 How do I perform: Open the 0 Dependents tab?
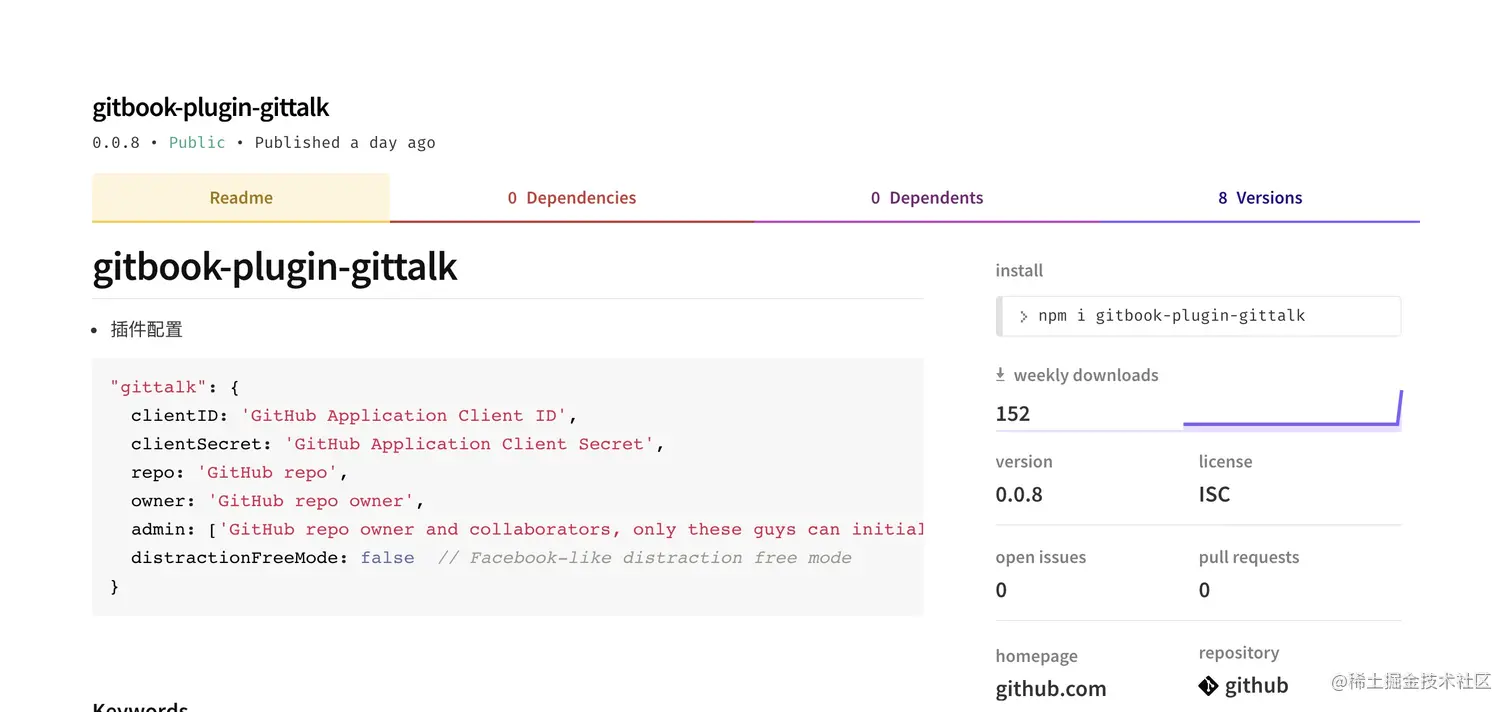point(927,198)
